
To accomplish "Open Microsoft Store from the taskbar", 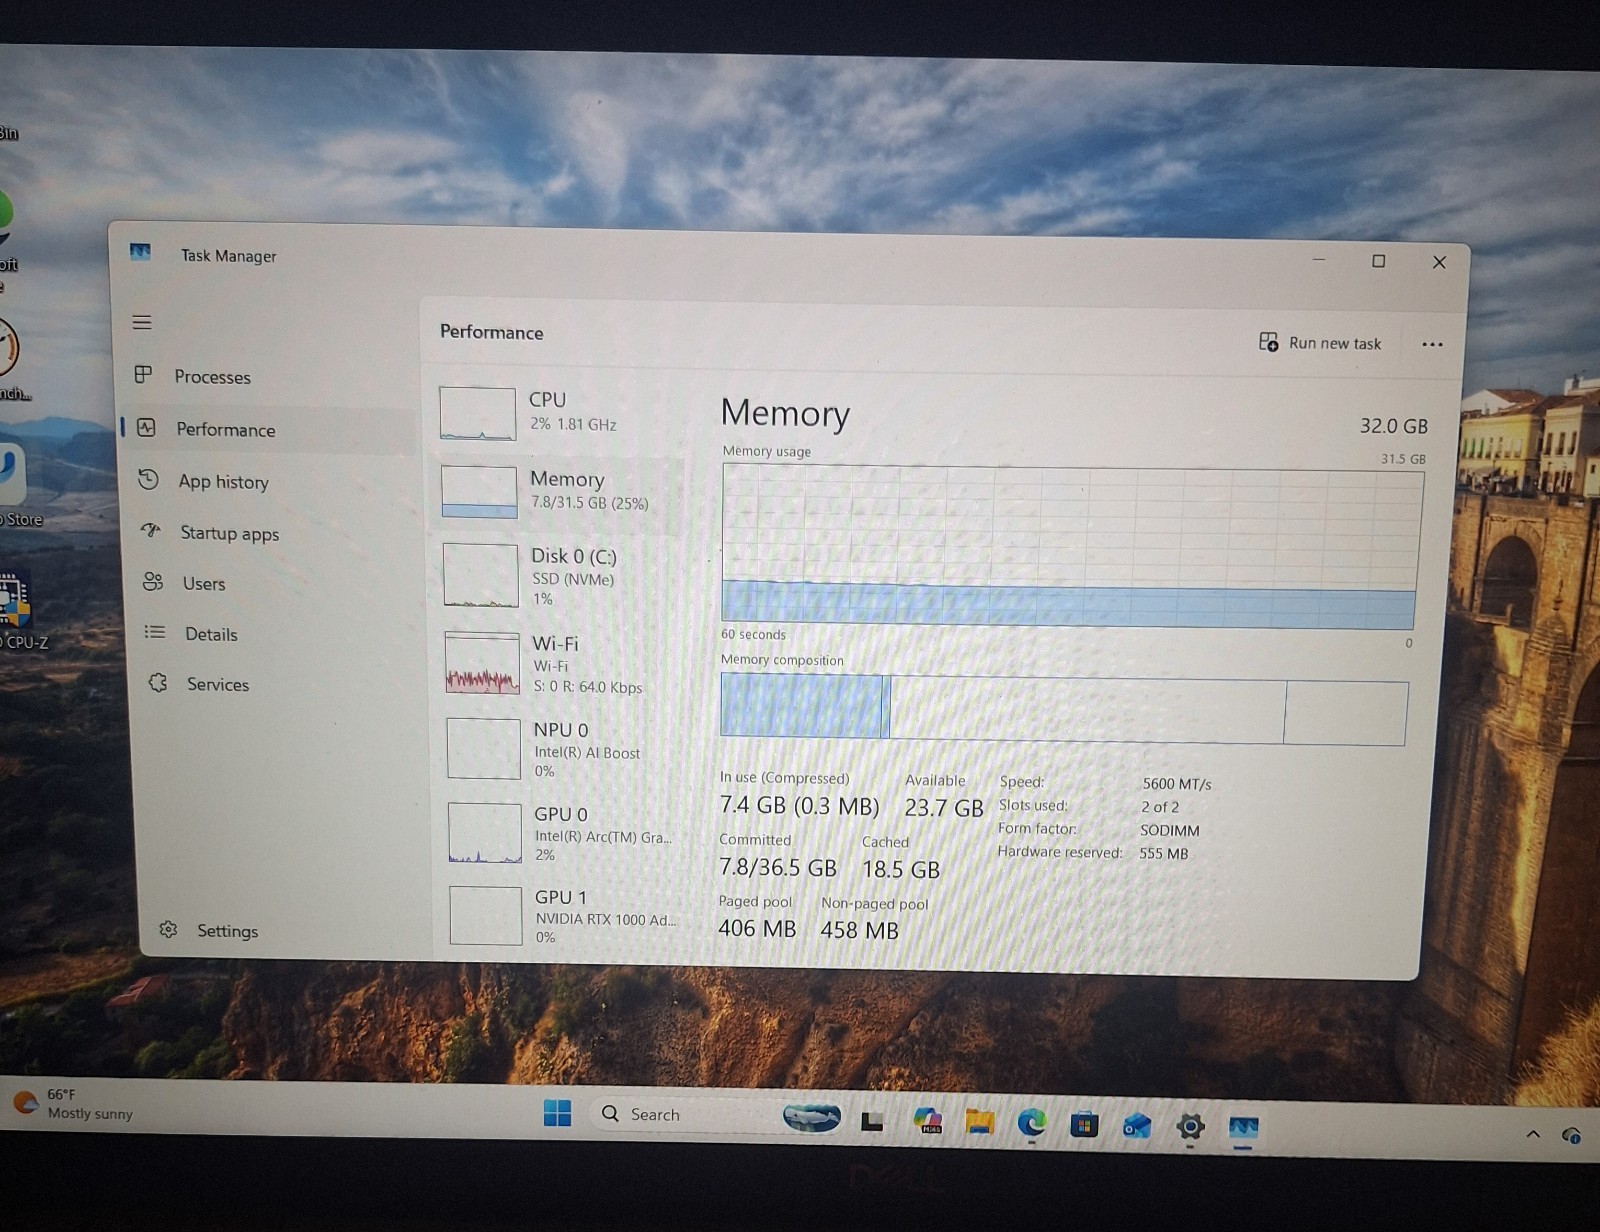I will click(1084, 1126).
